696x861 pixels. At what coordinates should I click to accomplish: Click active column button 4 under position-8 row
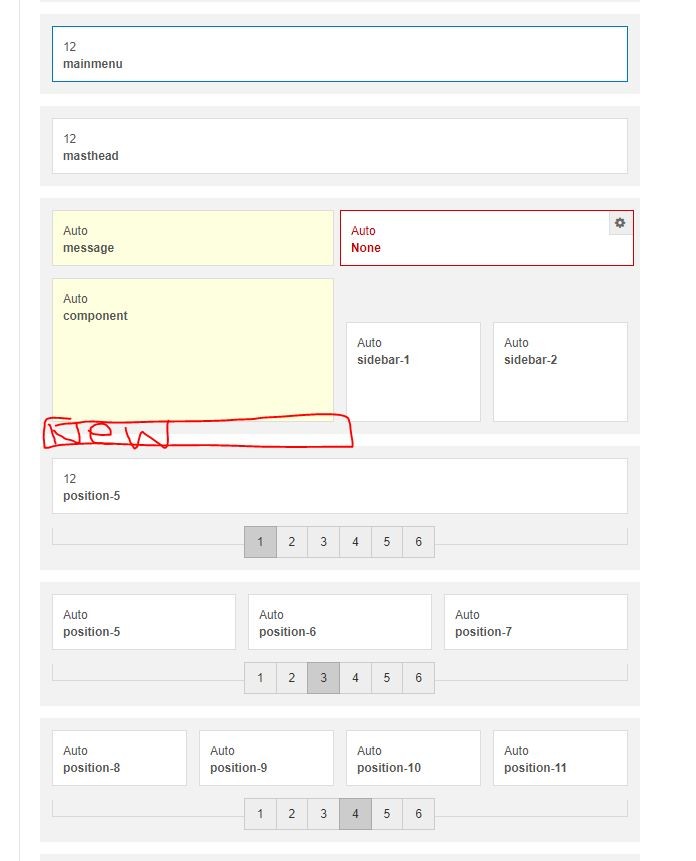click(x=356, y=814)
